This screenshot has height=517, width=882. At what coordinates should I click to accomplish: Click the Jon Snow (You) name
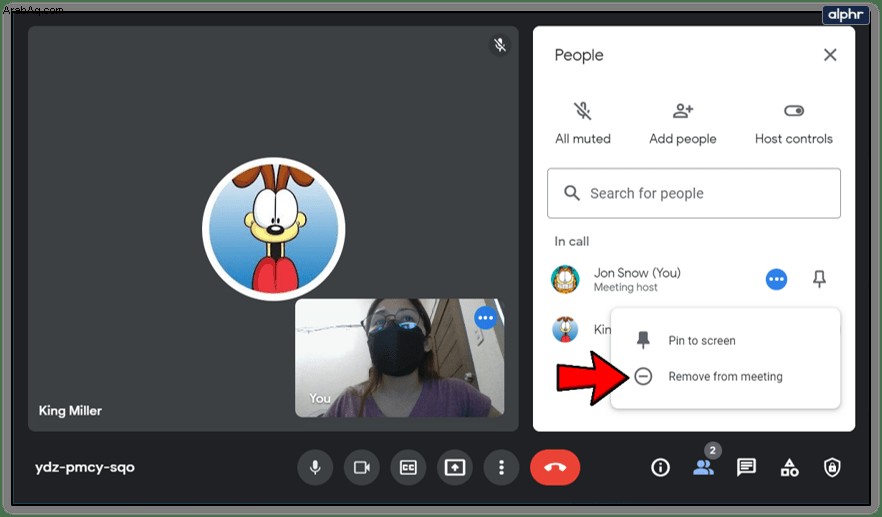[x=637, y=273]
